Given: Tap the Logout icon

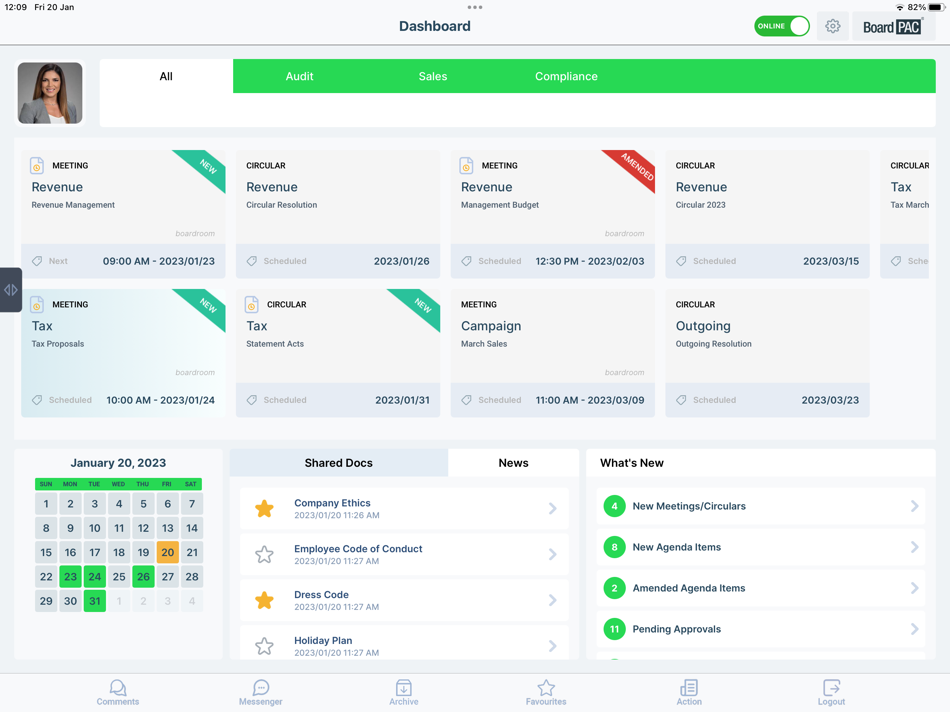Looking at the screenshot, I should 831,692.
